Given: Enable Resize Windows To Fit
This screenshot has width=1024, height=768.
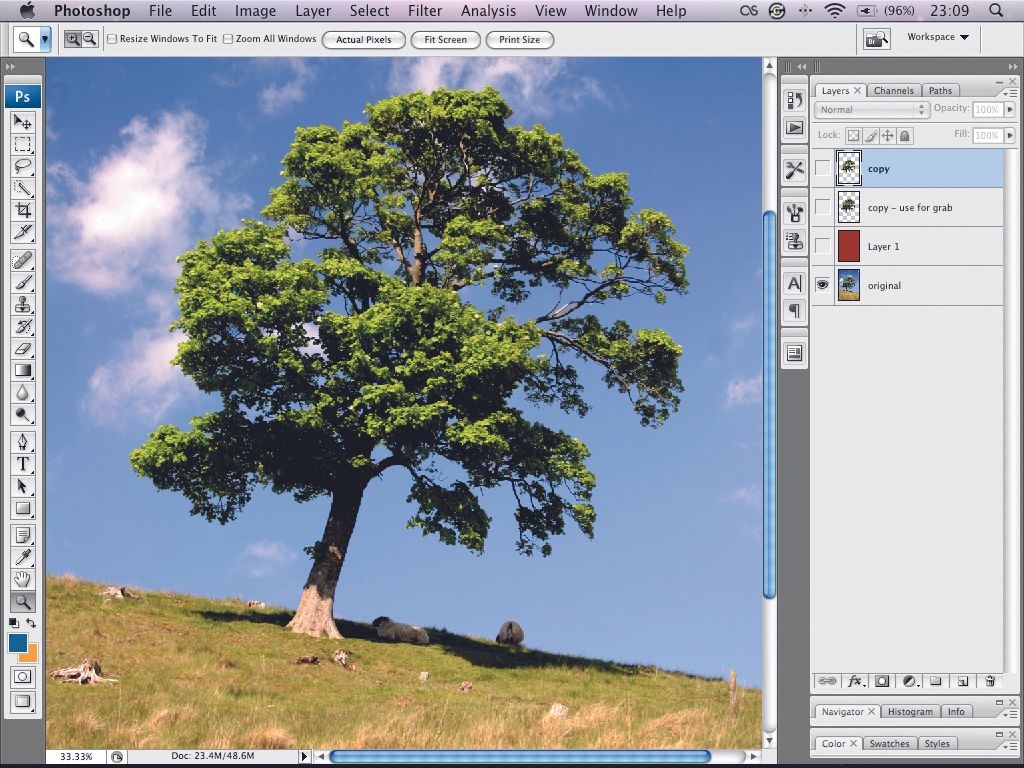Looking at the screenshot, I should tap(112, 40).
